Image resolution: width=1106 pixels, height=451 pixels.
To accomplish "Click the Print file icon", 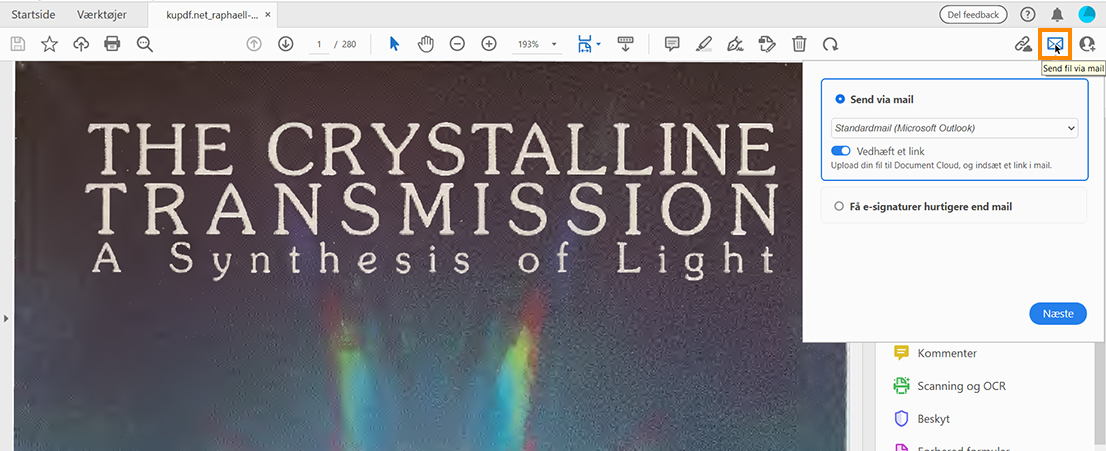I will 112,44.
